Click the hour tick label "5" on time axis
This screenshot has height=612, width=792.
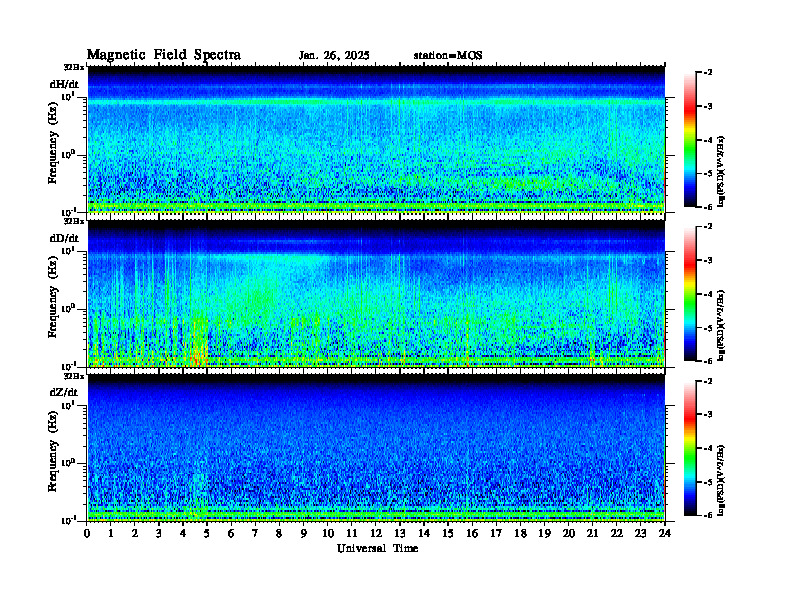207,533
